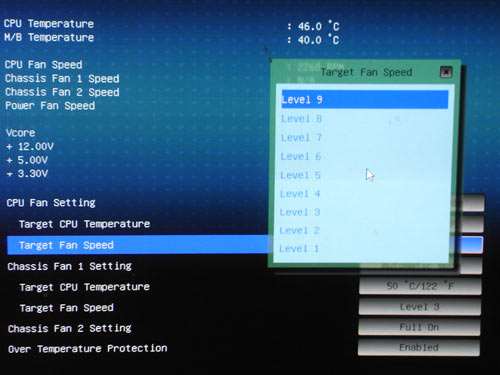The height and width of the screenshot is (375, 500).
Task: Open Chassis Fan 1 Level 3 dropdown
Action: point(420,307)
